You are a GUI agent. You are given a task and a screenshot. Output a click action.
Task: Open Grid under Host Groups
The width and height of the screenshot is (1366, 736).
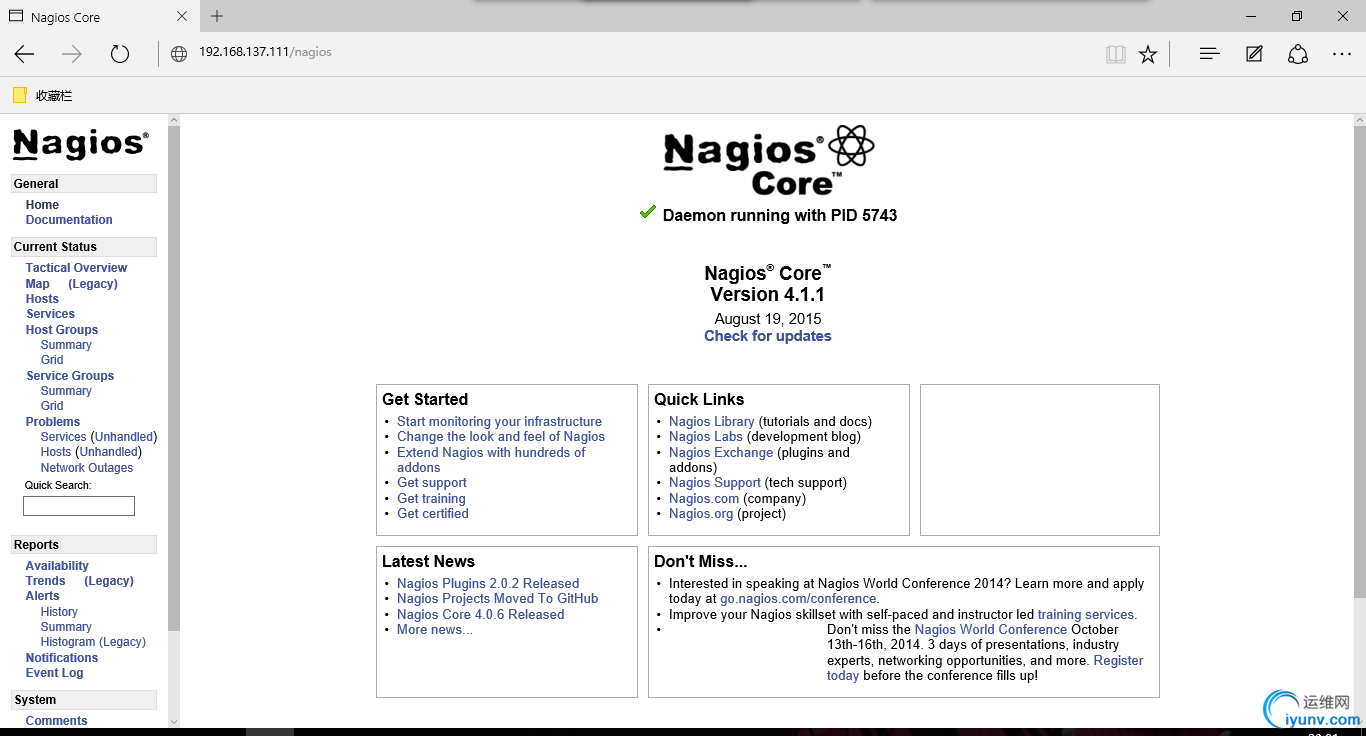click(52, 360)
